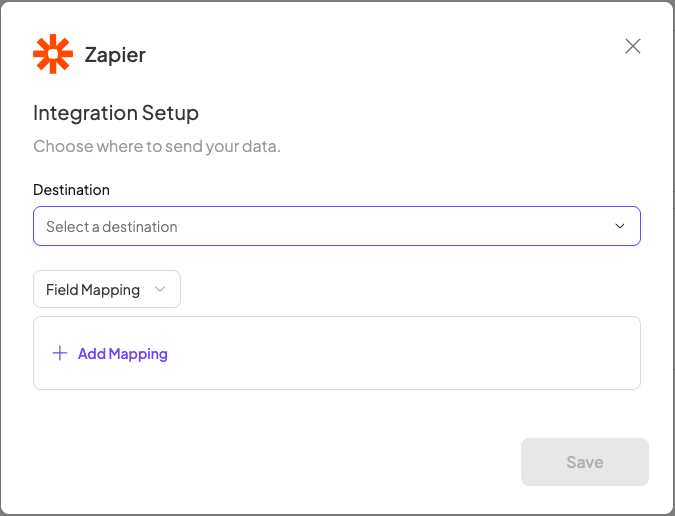Image resolution: width=675 pixels, height=516 pixels.
Task: Open the Select a destination dropdown
Action: (336, 226)
